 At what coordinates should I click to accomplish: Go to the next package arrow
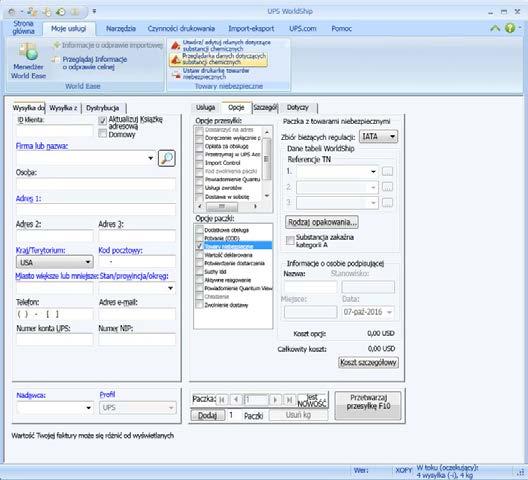[x=275, y=400]
